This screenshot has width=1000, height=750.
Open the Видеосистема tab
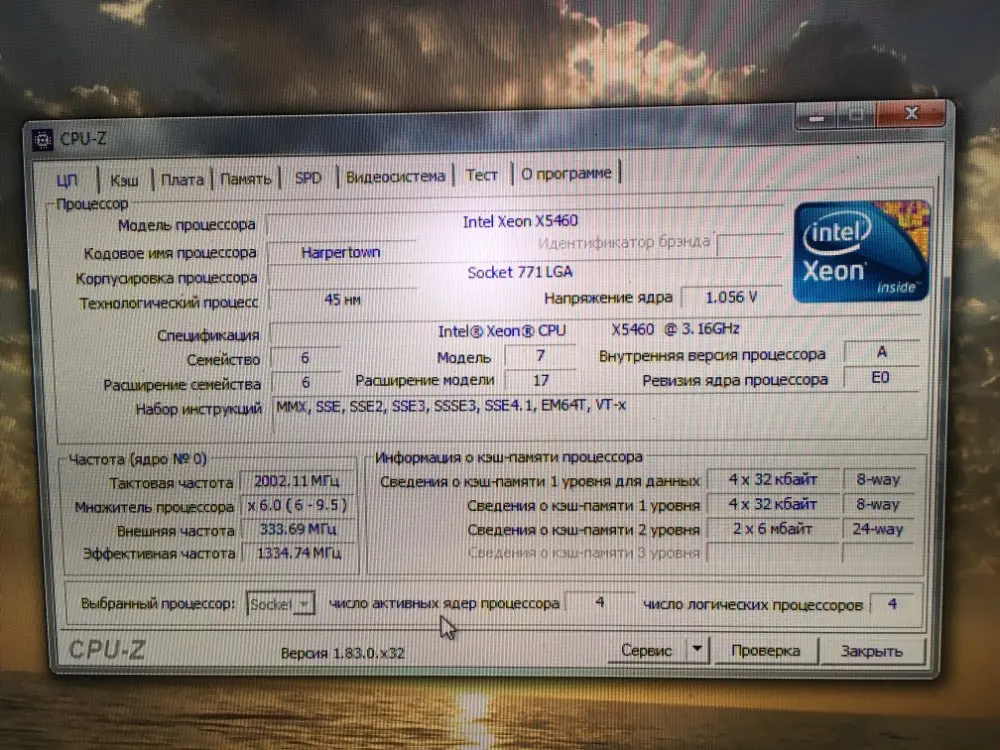395,176
